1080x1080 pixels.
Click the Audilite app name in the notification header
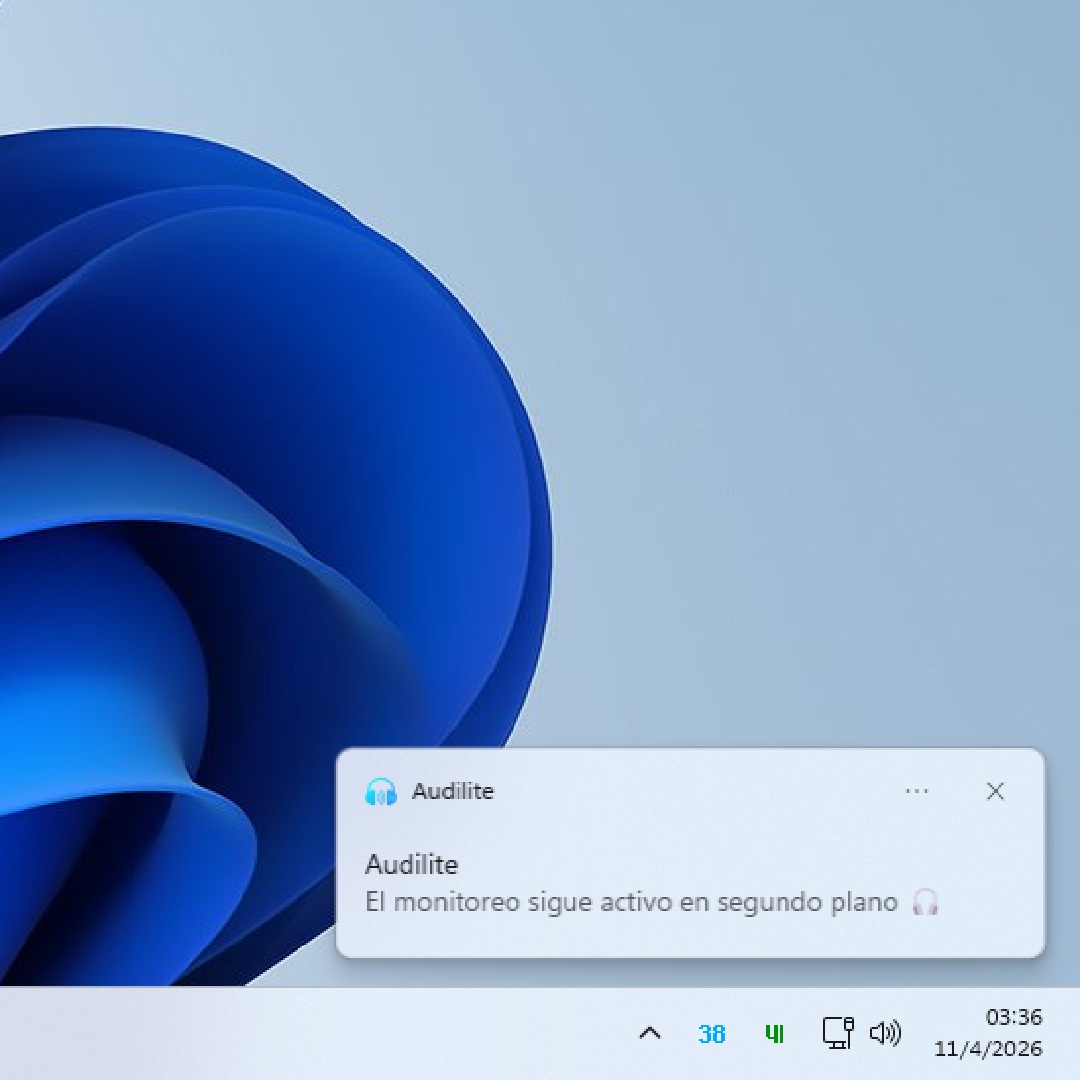point(453,791)
